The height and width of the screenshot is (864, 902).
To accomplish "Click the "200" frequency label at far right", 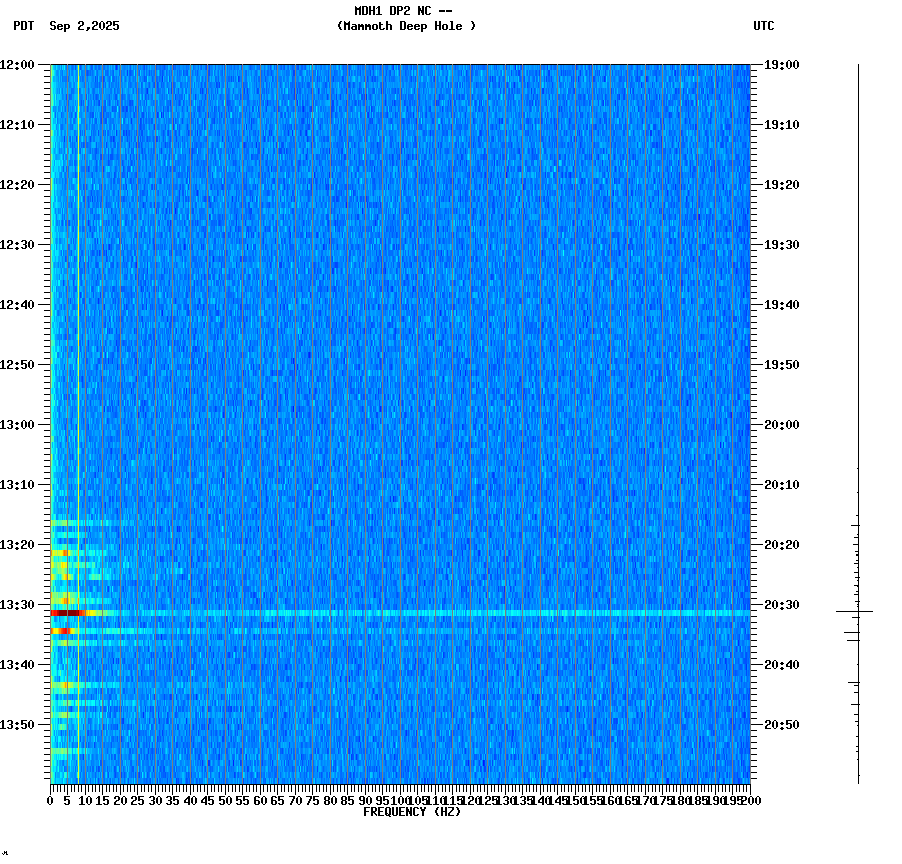I will tap(748, 800).
